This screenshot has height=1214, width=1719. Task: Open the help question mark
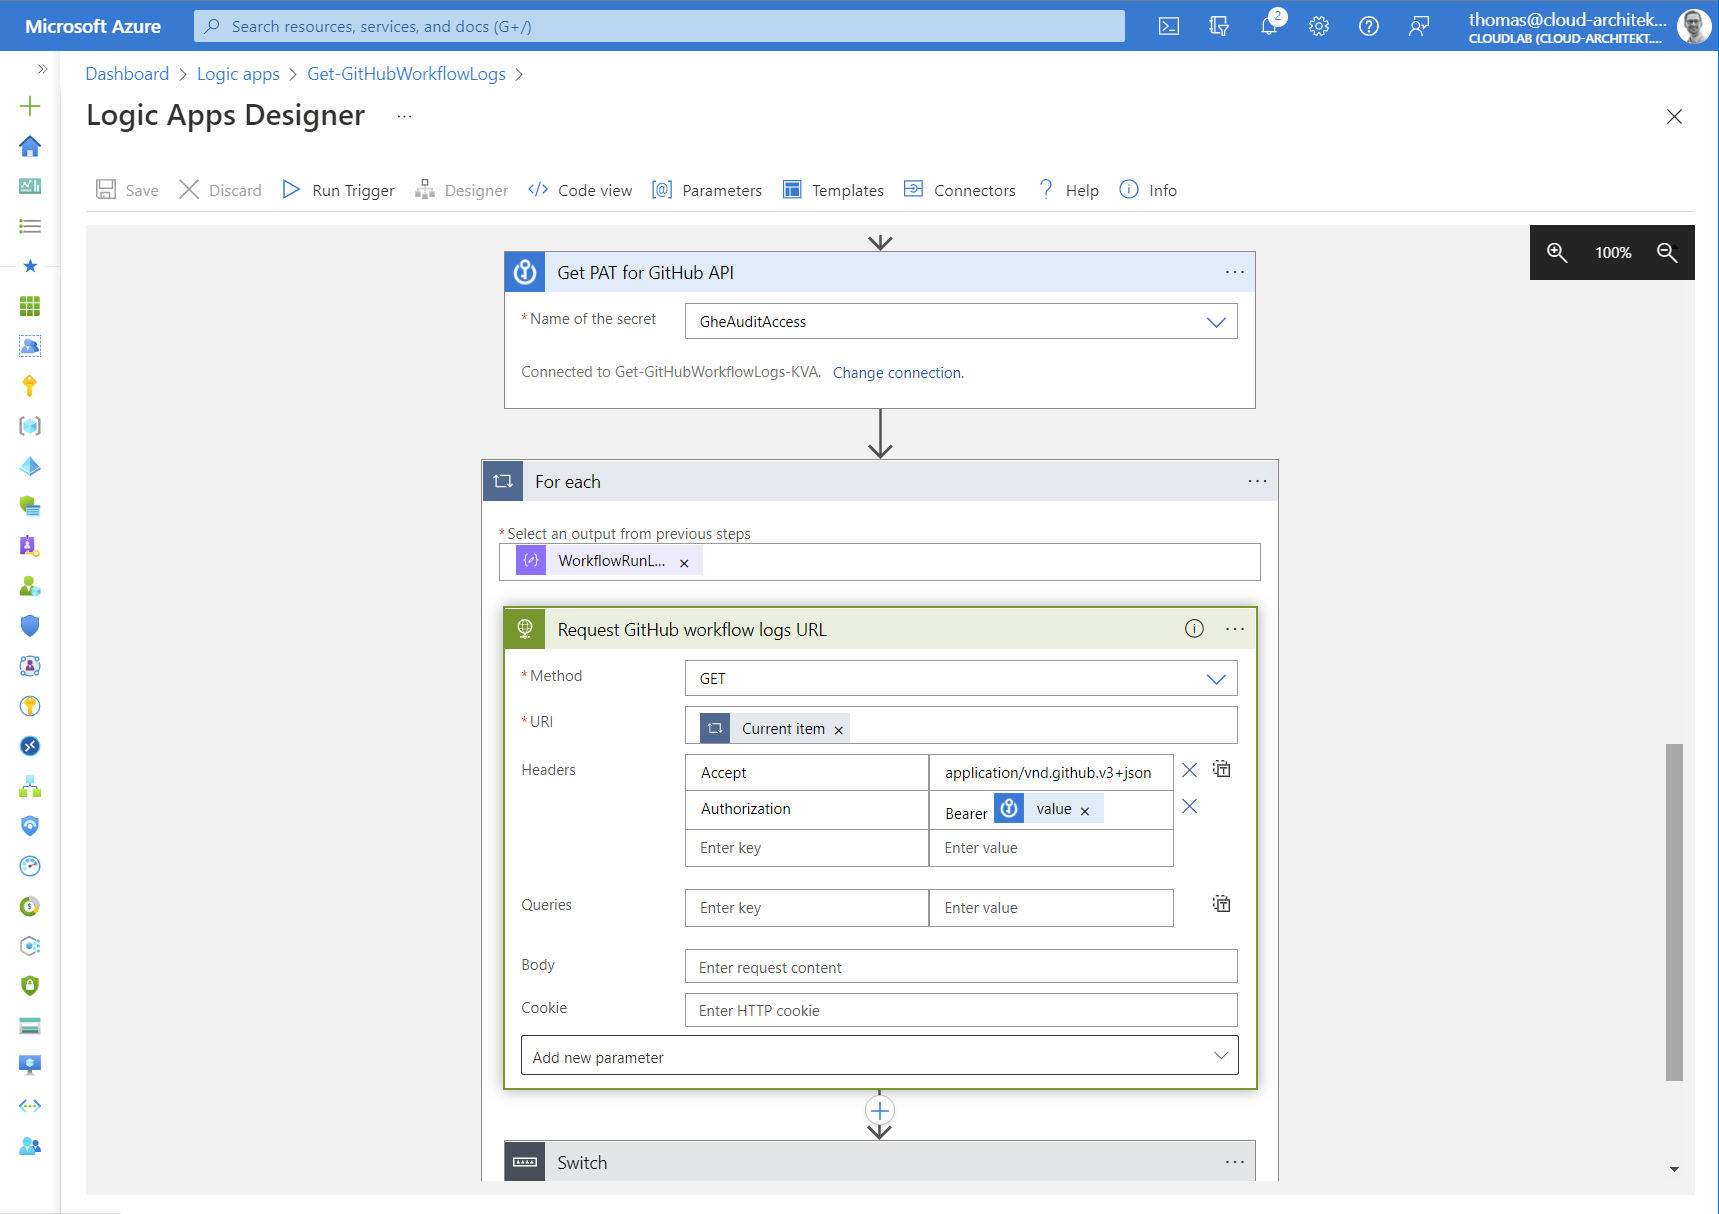[x=1369, y=26]
